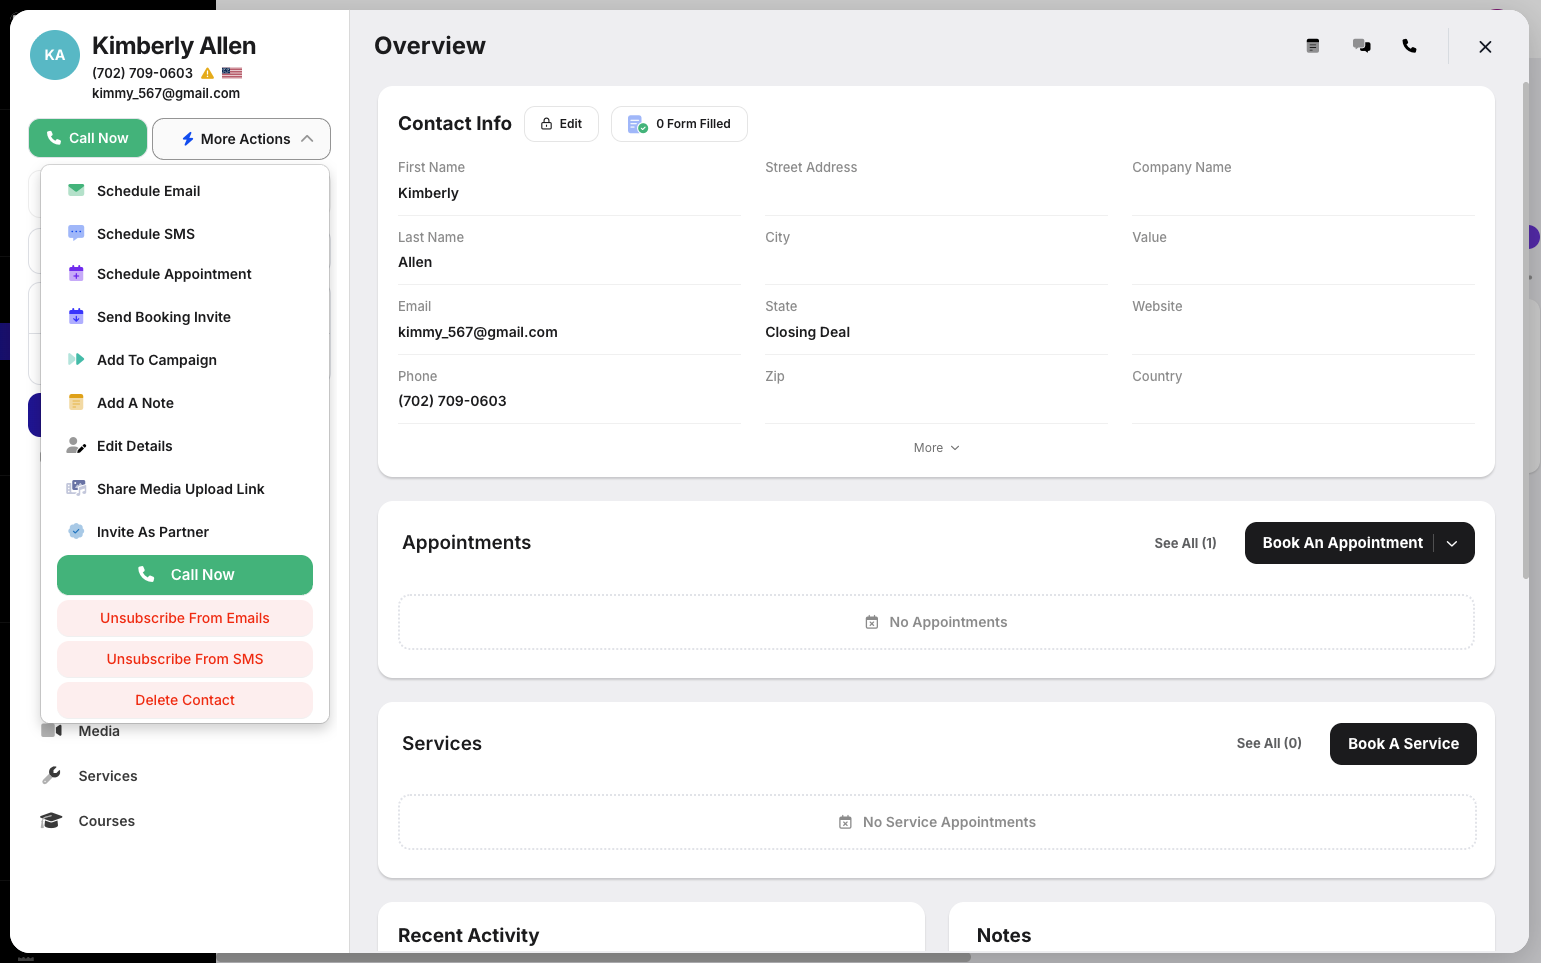Click the phone icon in Overview header

(x=1409, y=46)
